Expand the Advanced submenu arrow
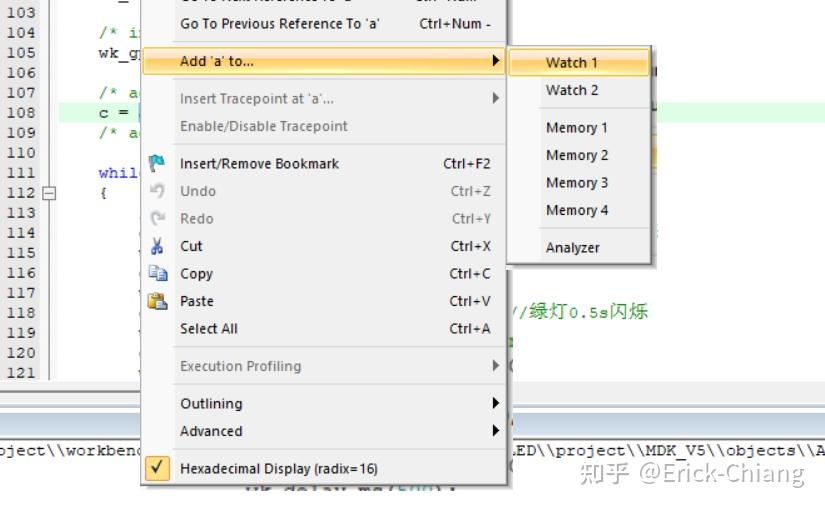This screenshot has height=510, width=825. 495,431
